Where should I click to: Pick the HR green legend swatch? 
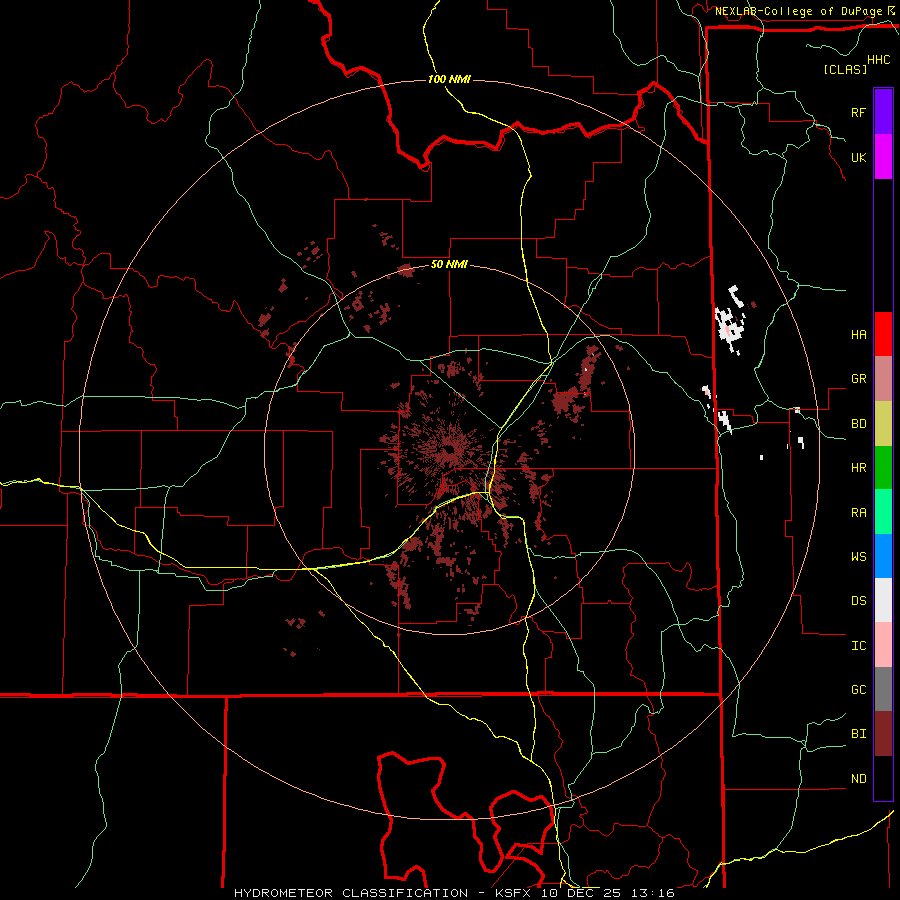click(883, 468)
